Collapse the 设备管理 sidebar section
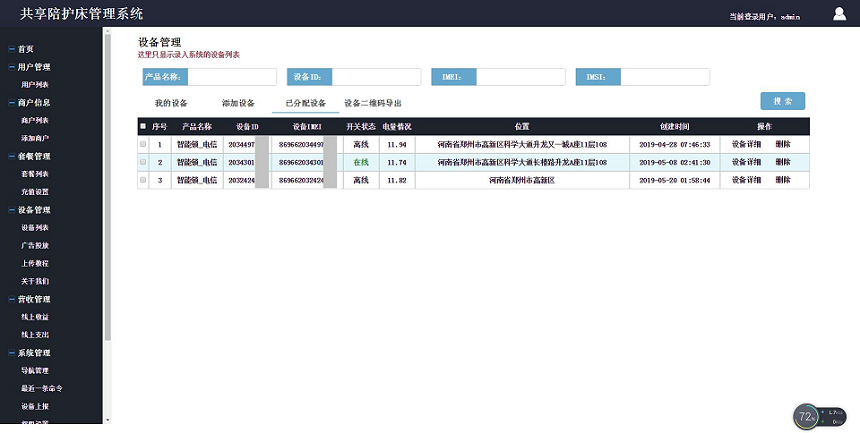Image resolution: width=860 pixels, height=433 pixels. pos(11,210)
